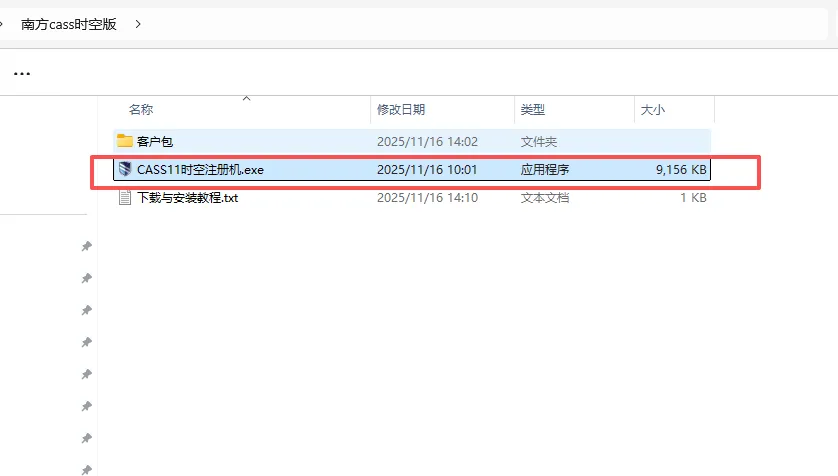Screen dimensions: 838x476
Task: Select the 下载与安装教程.txt document icon
Action: 125,198
